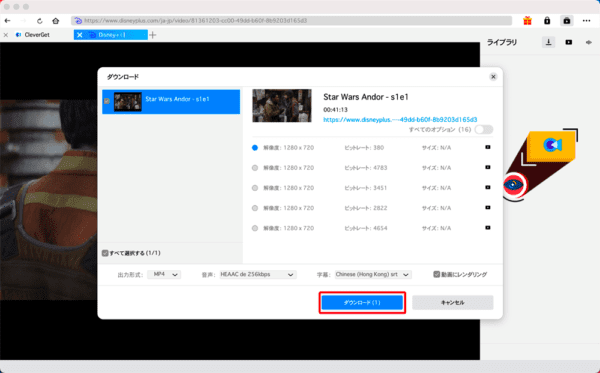Click video icon on bitrate 3451 row
Viewport: 600px width, 373px height.
[488, 187]
